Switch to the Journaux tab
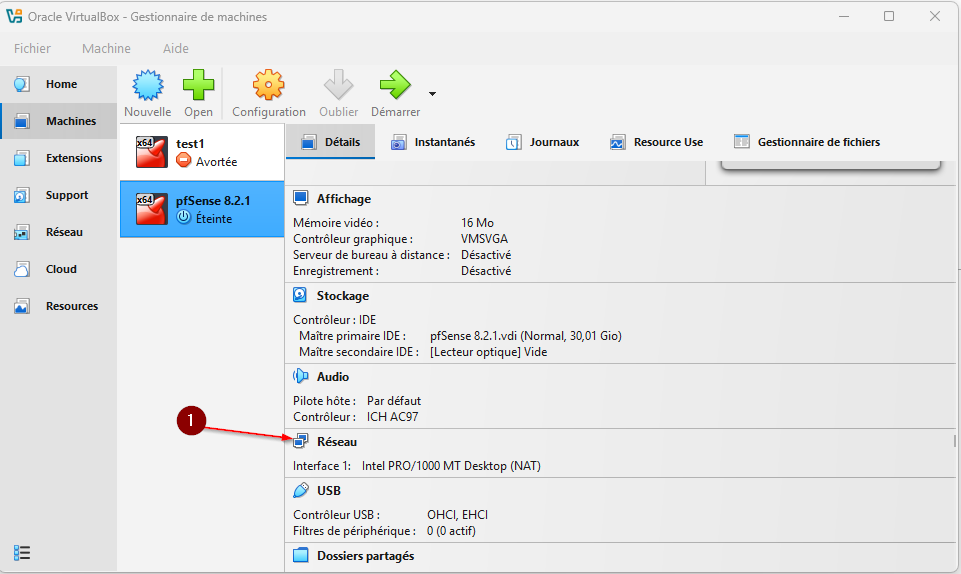Screen dimensions: 961x574 point(543,142)
